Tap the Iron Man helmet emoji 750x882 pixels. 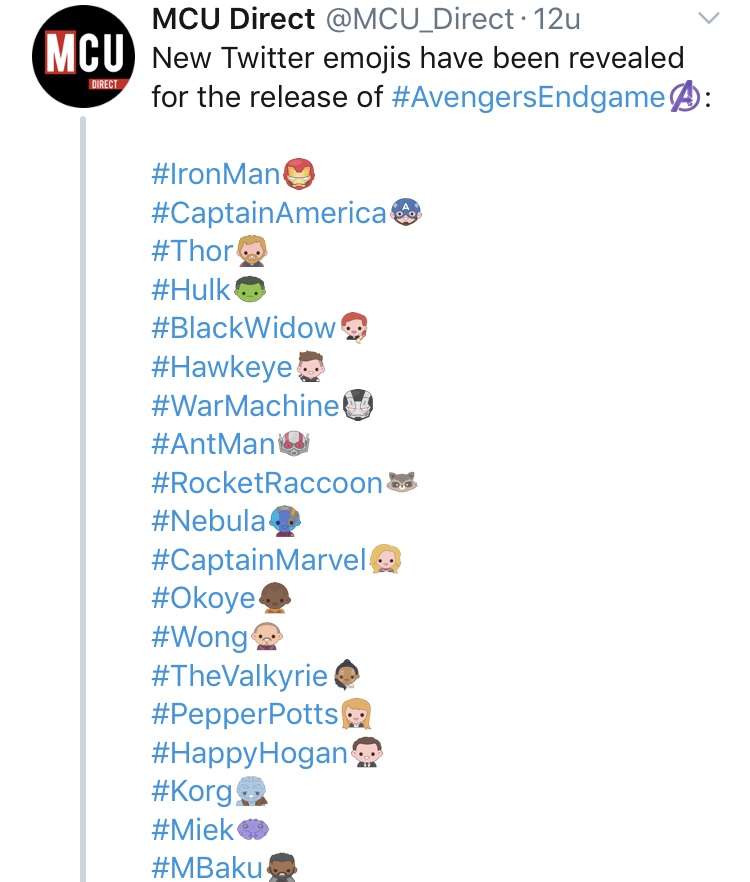[298, 173]
